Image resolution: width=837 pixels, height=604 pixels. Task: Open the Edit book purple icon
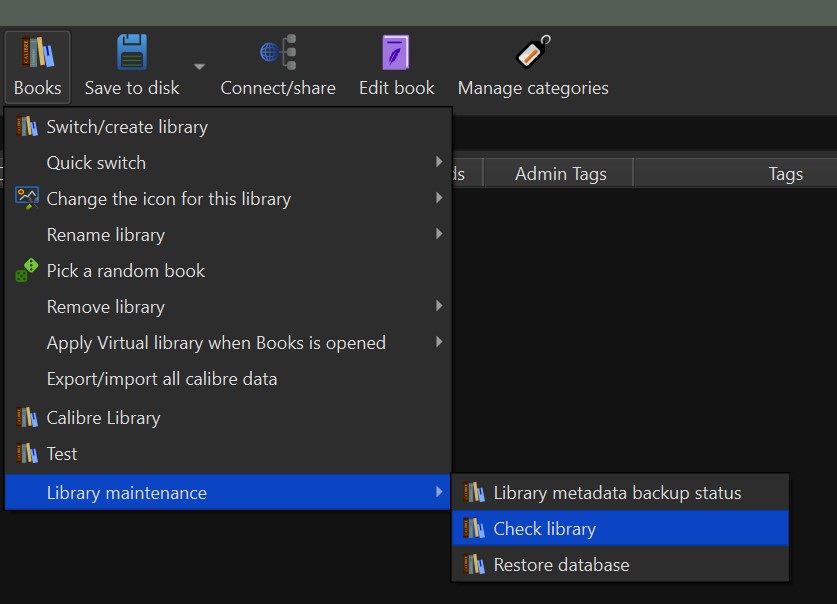point(396,53)
